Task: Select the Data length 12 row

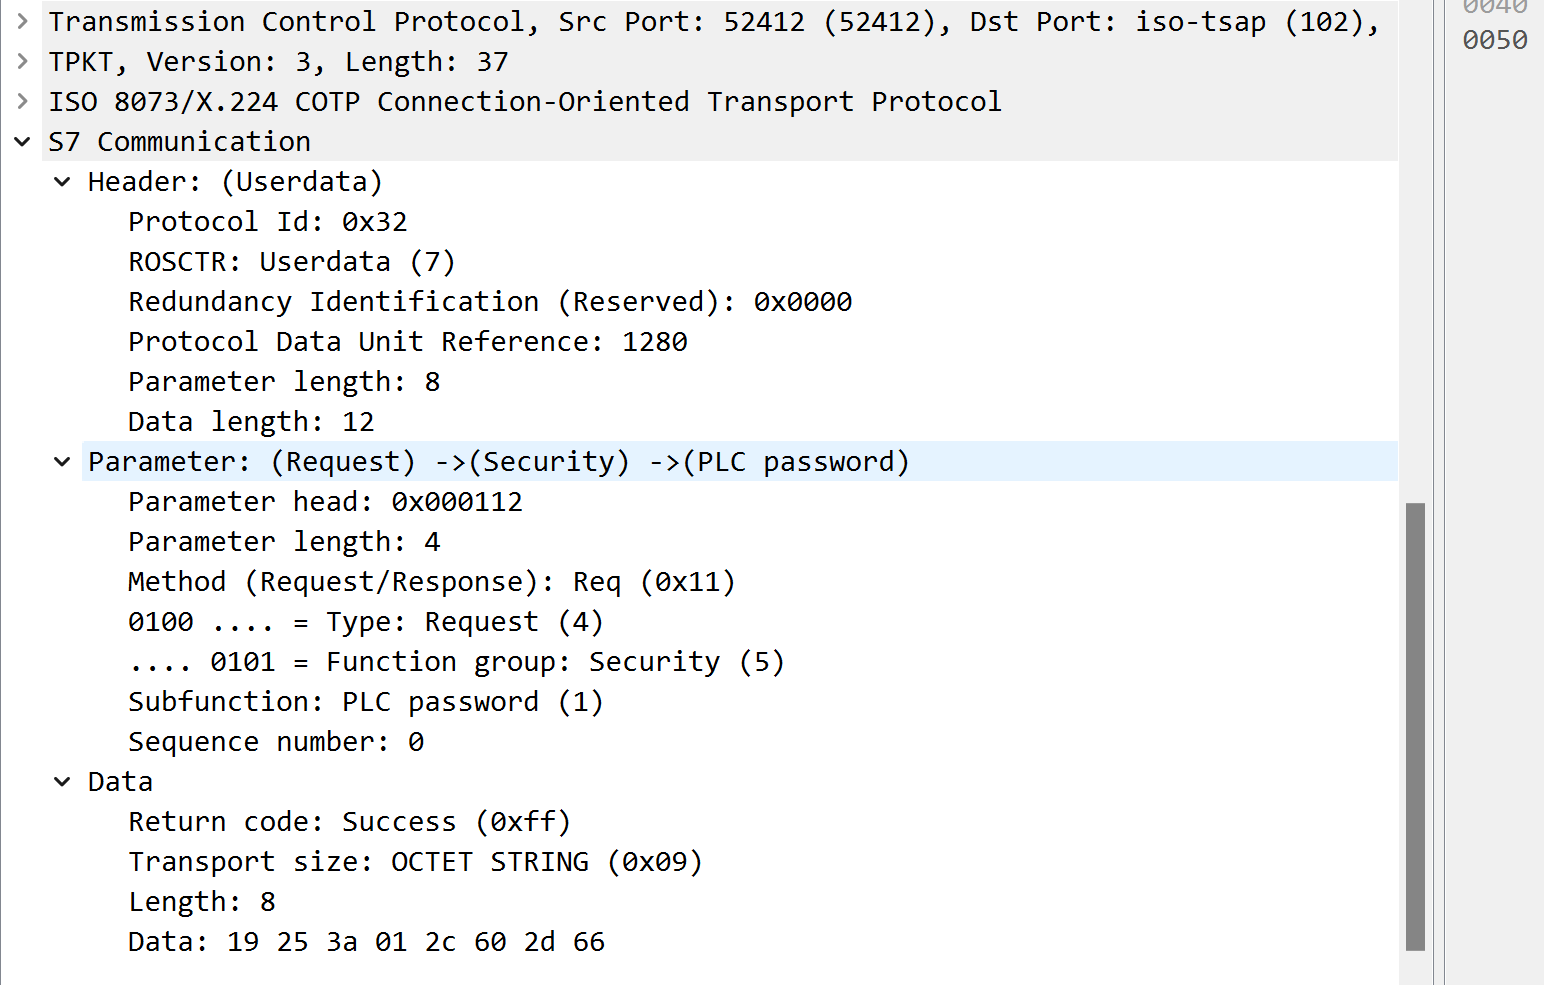Action: coord(251,421)
